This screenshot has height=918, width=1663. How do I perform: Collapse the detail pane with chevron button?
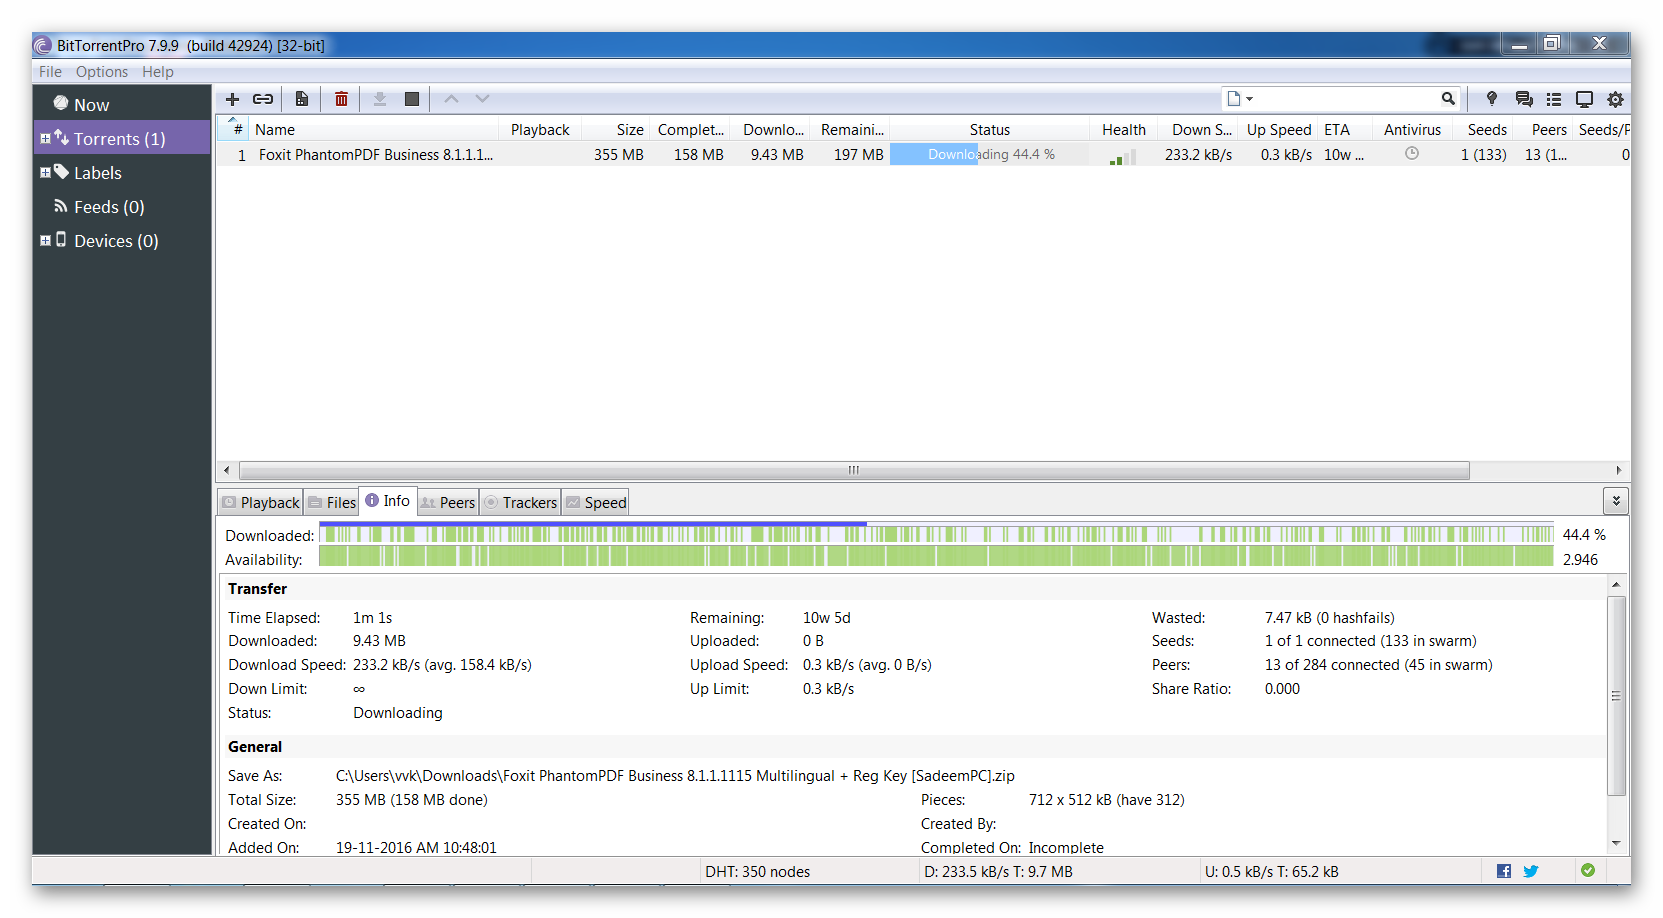pos(1616,501)
